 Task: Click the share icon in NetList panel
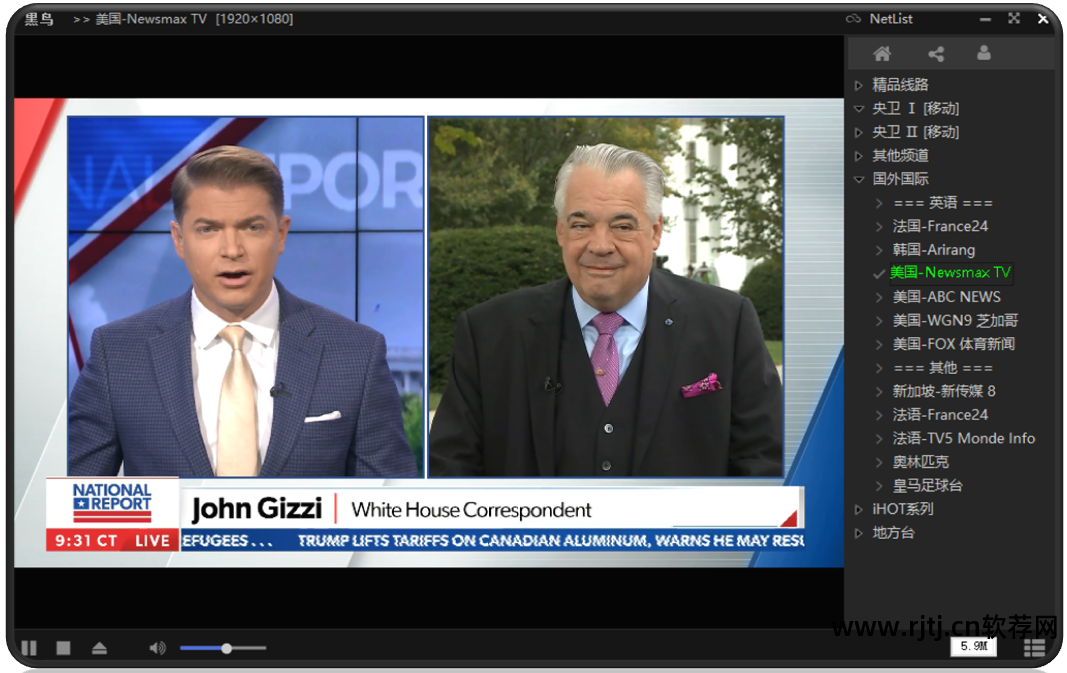(936, 53)
